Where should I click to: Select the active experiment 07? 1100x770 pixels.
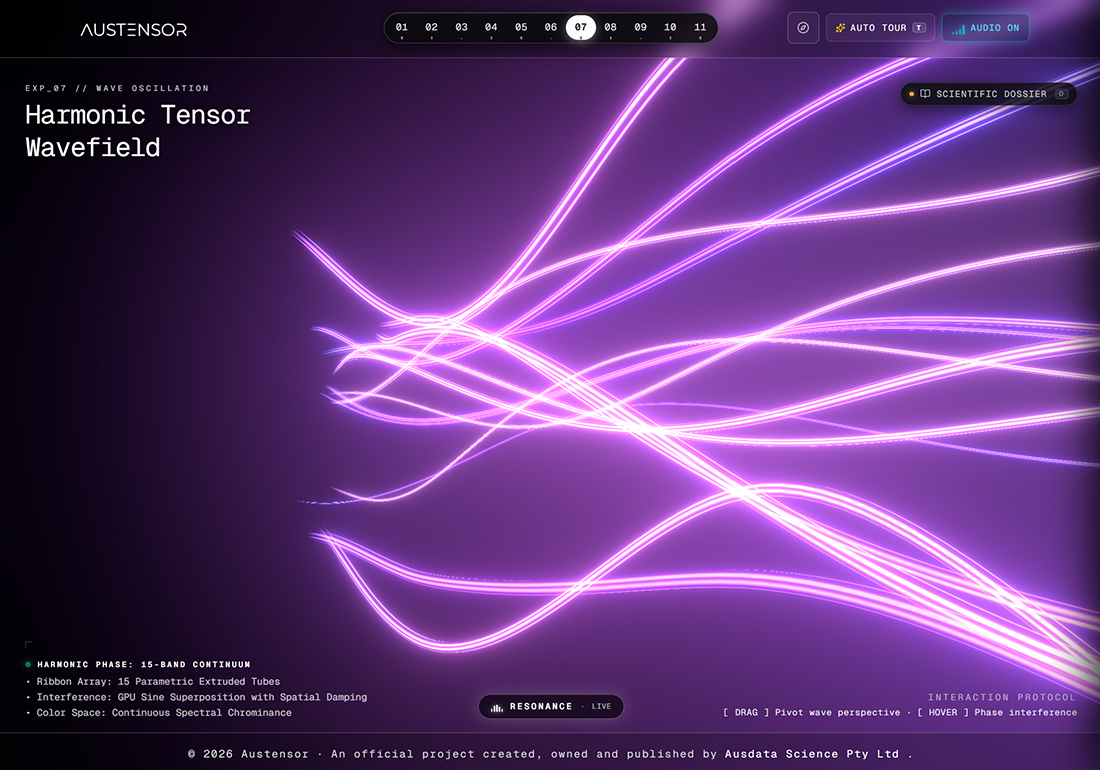point(581,27)
